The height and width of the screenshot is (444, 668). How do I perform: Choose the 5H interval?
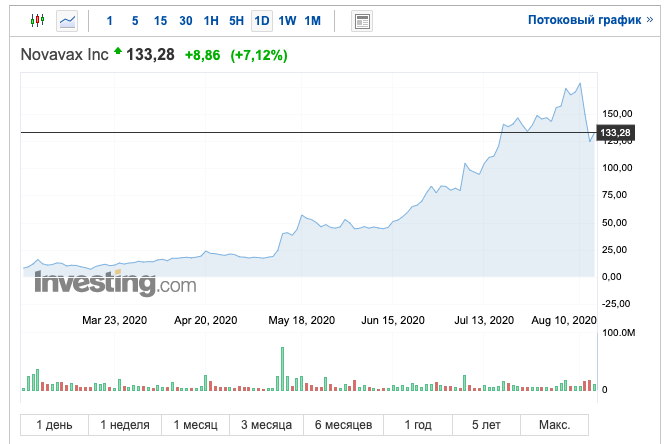click(236, 20)
